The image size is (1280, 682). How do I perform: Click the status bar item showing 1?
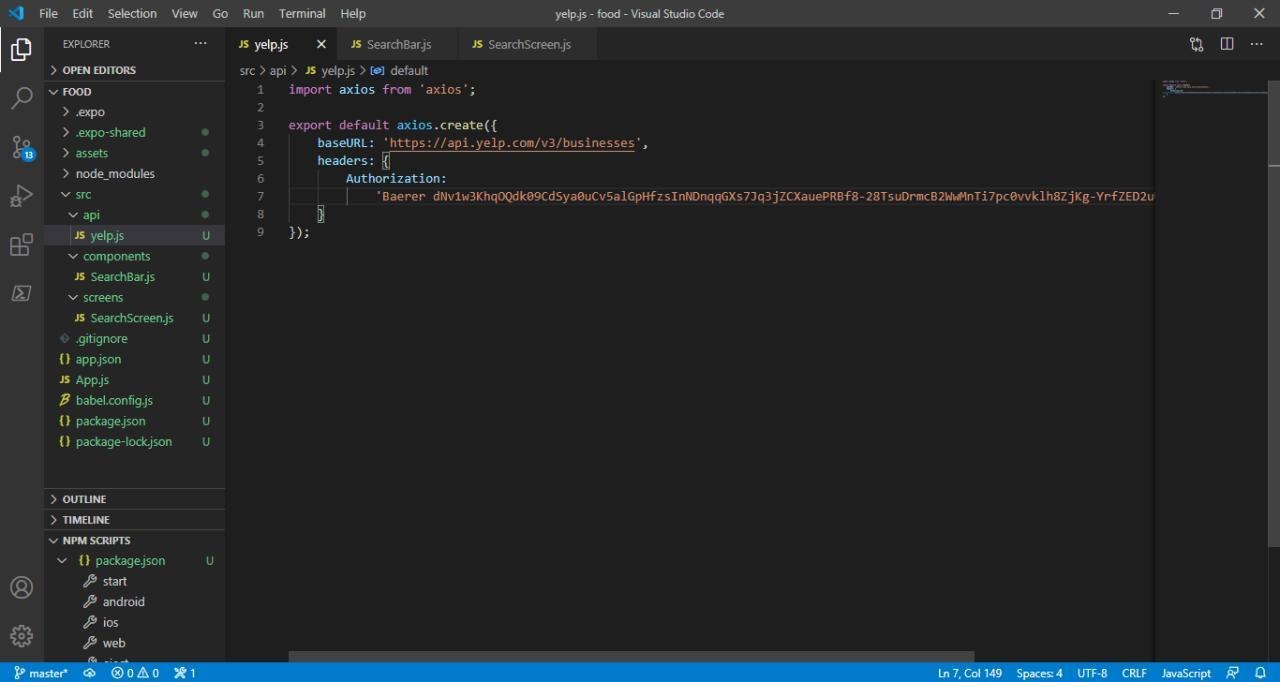(x=185, y=673)
